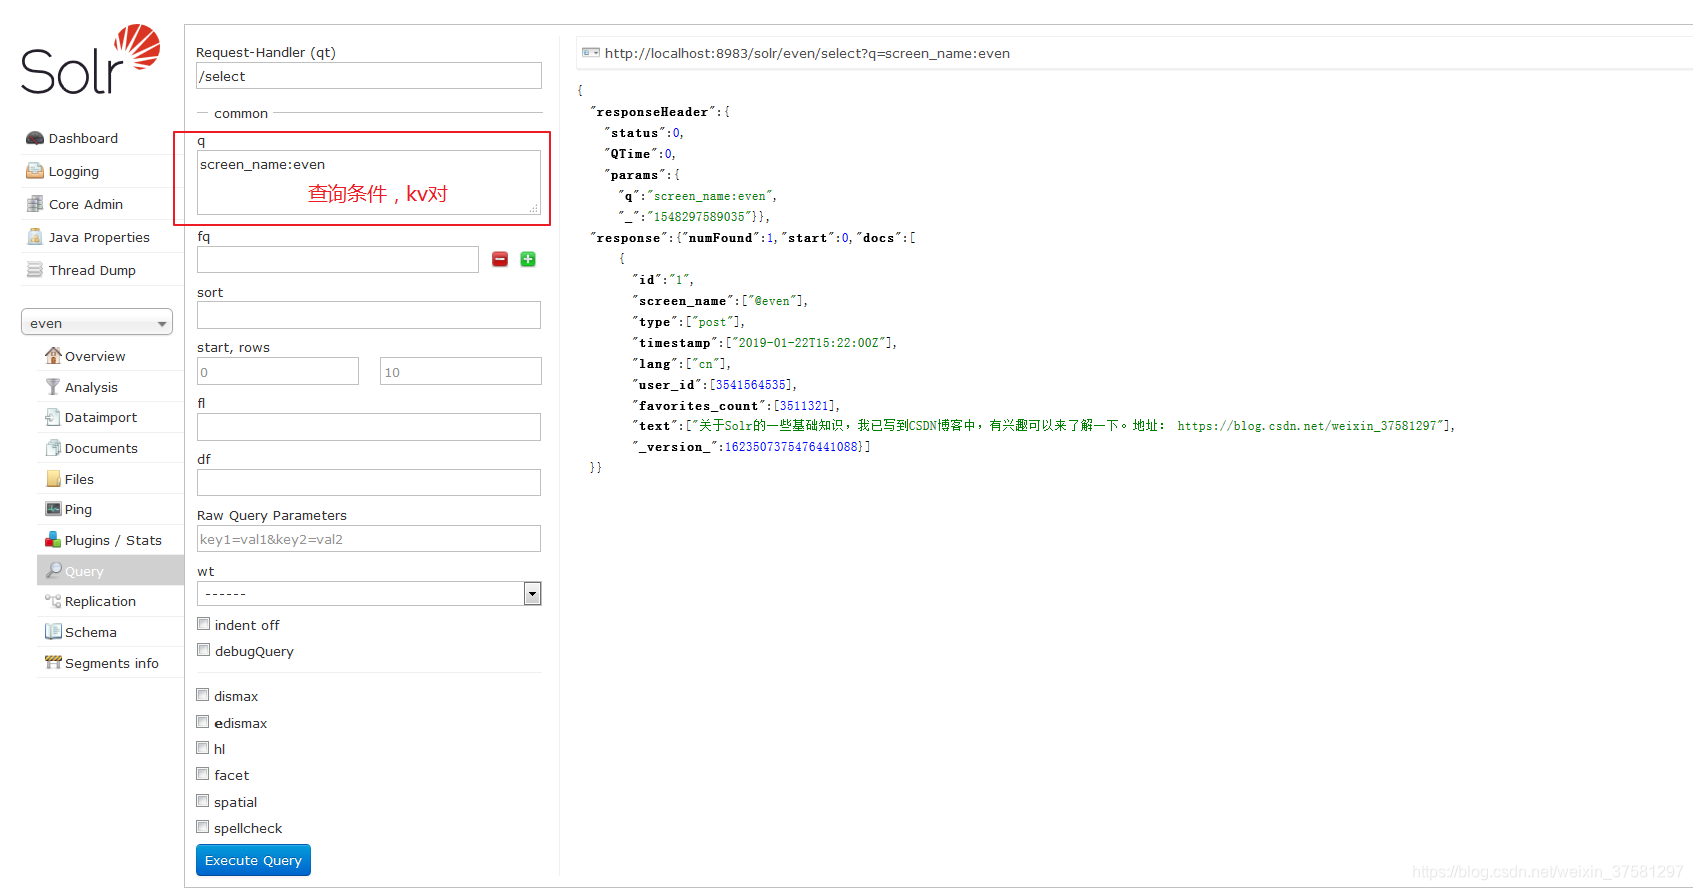Viewport: 1693px width, 890px height.
Task: Enable the spatial checkbox
Action: coord(203,801)
